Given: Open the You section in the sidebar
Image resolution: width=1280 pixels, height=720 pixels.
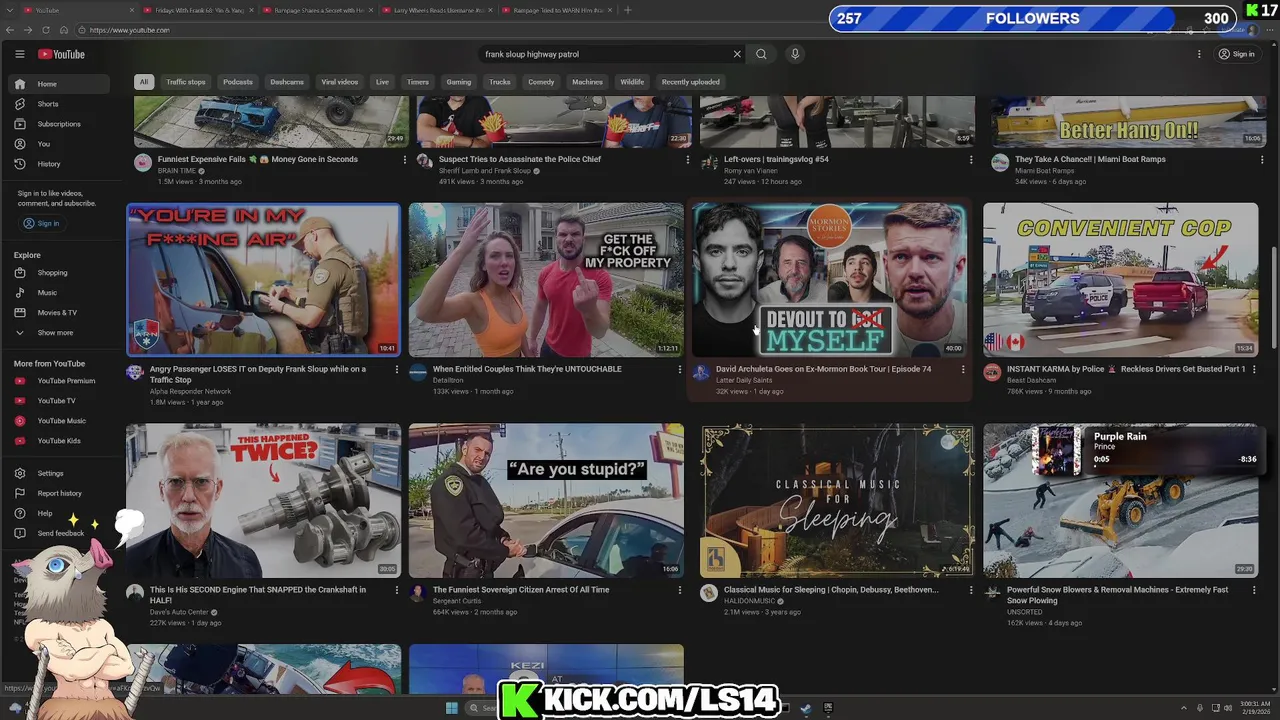Looking at the screenshot, I should pyautogui.click(x=60, y=144).
